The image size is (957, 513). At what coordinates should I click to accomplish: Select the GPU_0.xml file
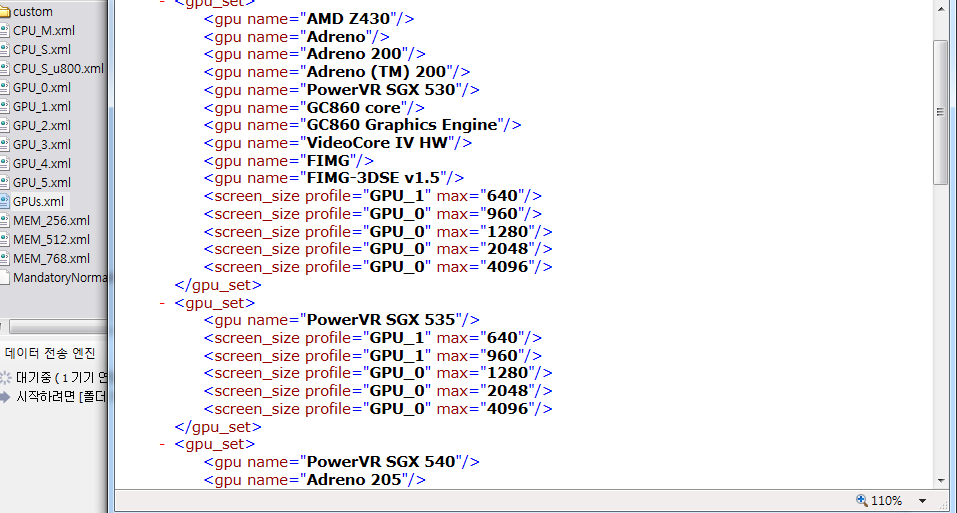tap(42, 87)
